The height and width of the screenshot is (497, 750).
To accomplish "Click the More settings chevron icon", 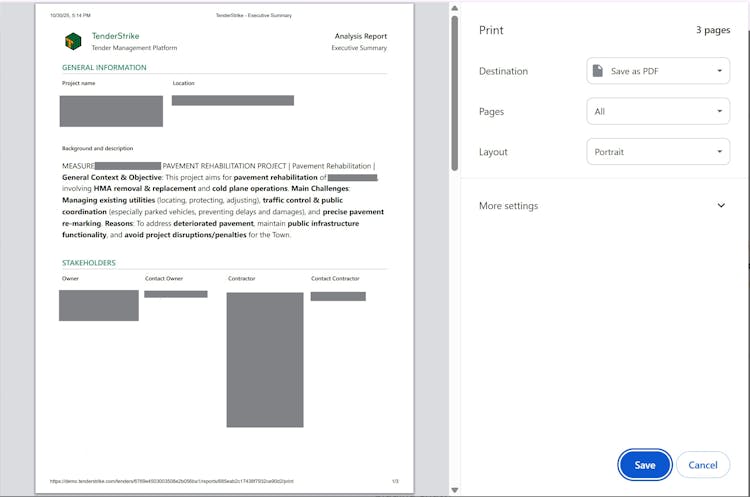I will click(721, 206).
